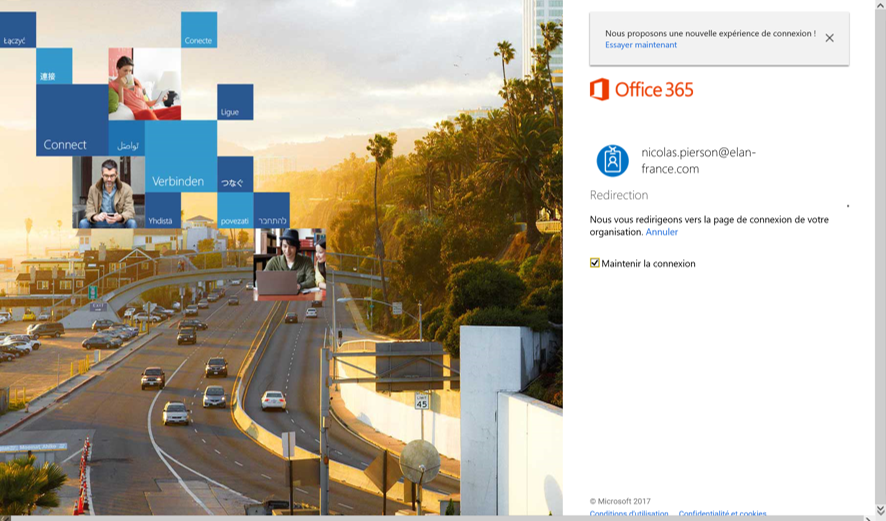Open the "Conditions d'utilisation" footer link
This screenshot has width=886, height=521.
point(628,514)
